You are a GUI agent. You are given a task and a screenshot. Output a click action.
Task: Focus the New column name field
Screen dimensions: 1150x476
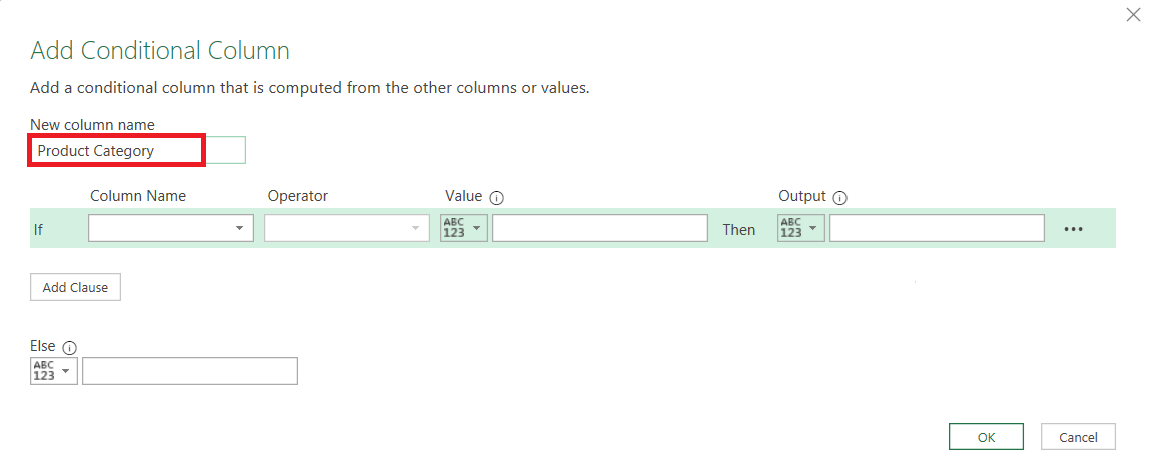click(x=138, y=150)
